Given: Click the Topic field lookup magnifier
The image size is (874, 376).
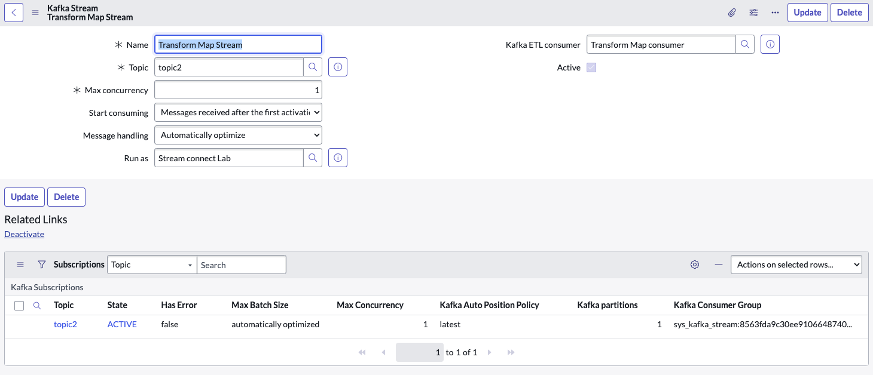Looking at the screenshot, I should 313,67.
